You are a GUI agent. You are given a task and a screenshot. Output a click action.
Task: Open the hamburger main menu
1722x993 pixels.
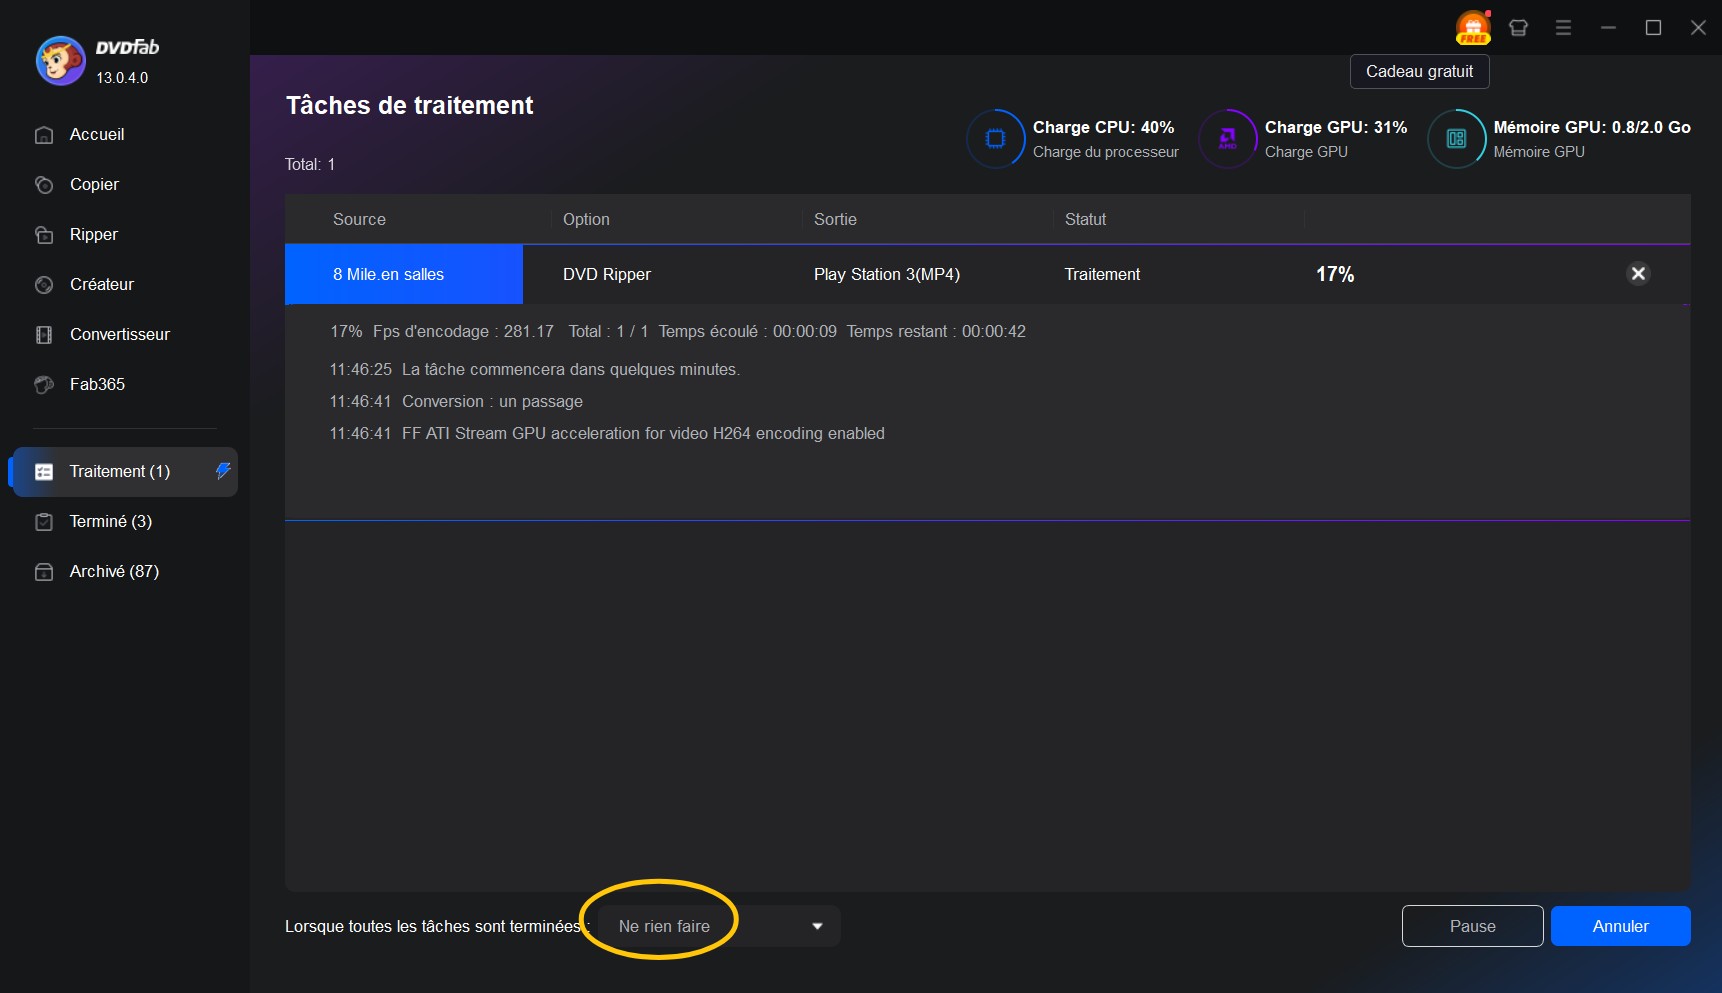pyautogui.click(x=1562, y=27)
